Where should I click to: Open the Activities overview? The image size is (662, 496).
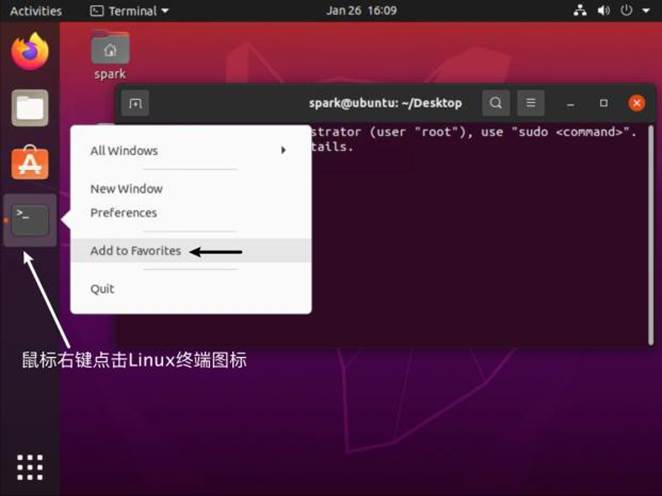click(x=36, y=11)
